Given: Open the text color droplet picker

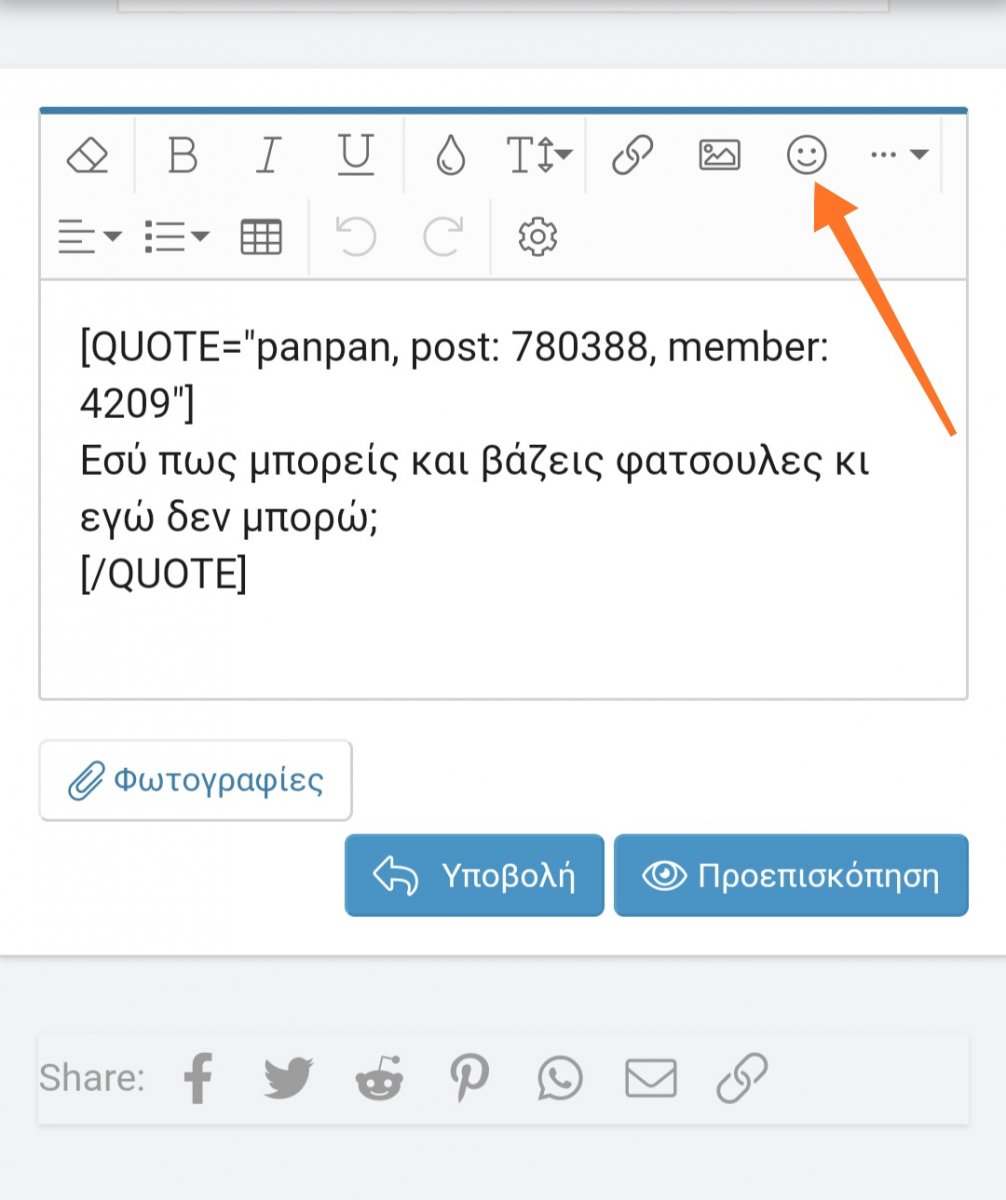Looking at the screenshot, I should point(450,156).
